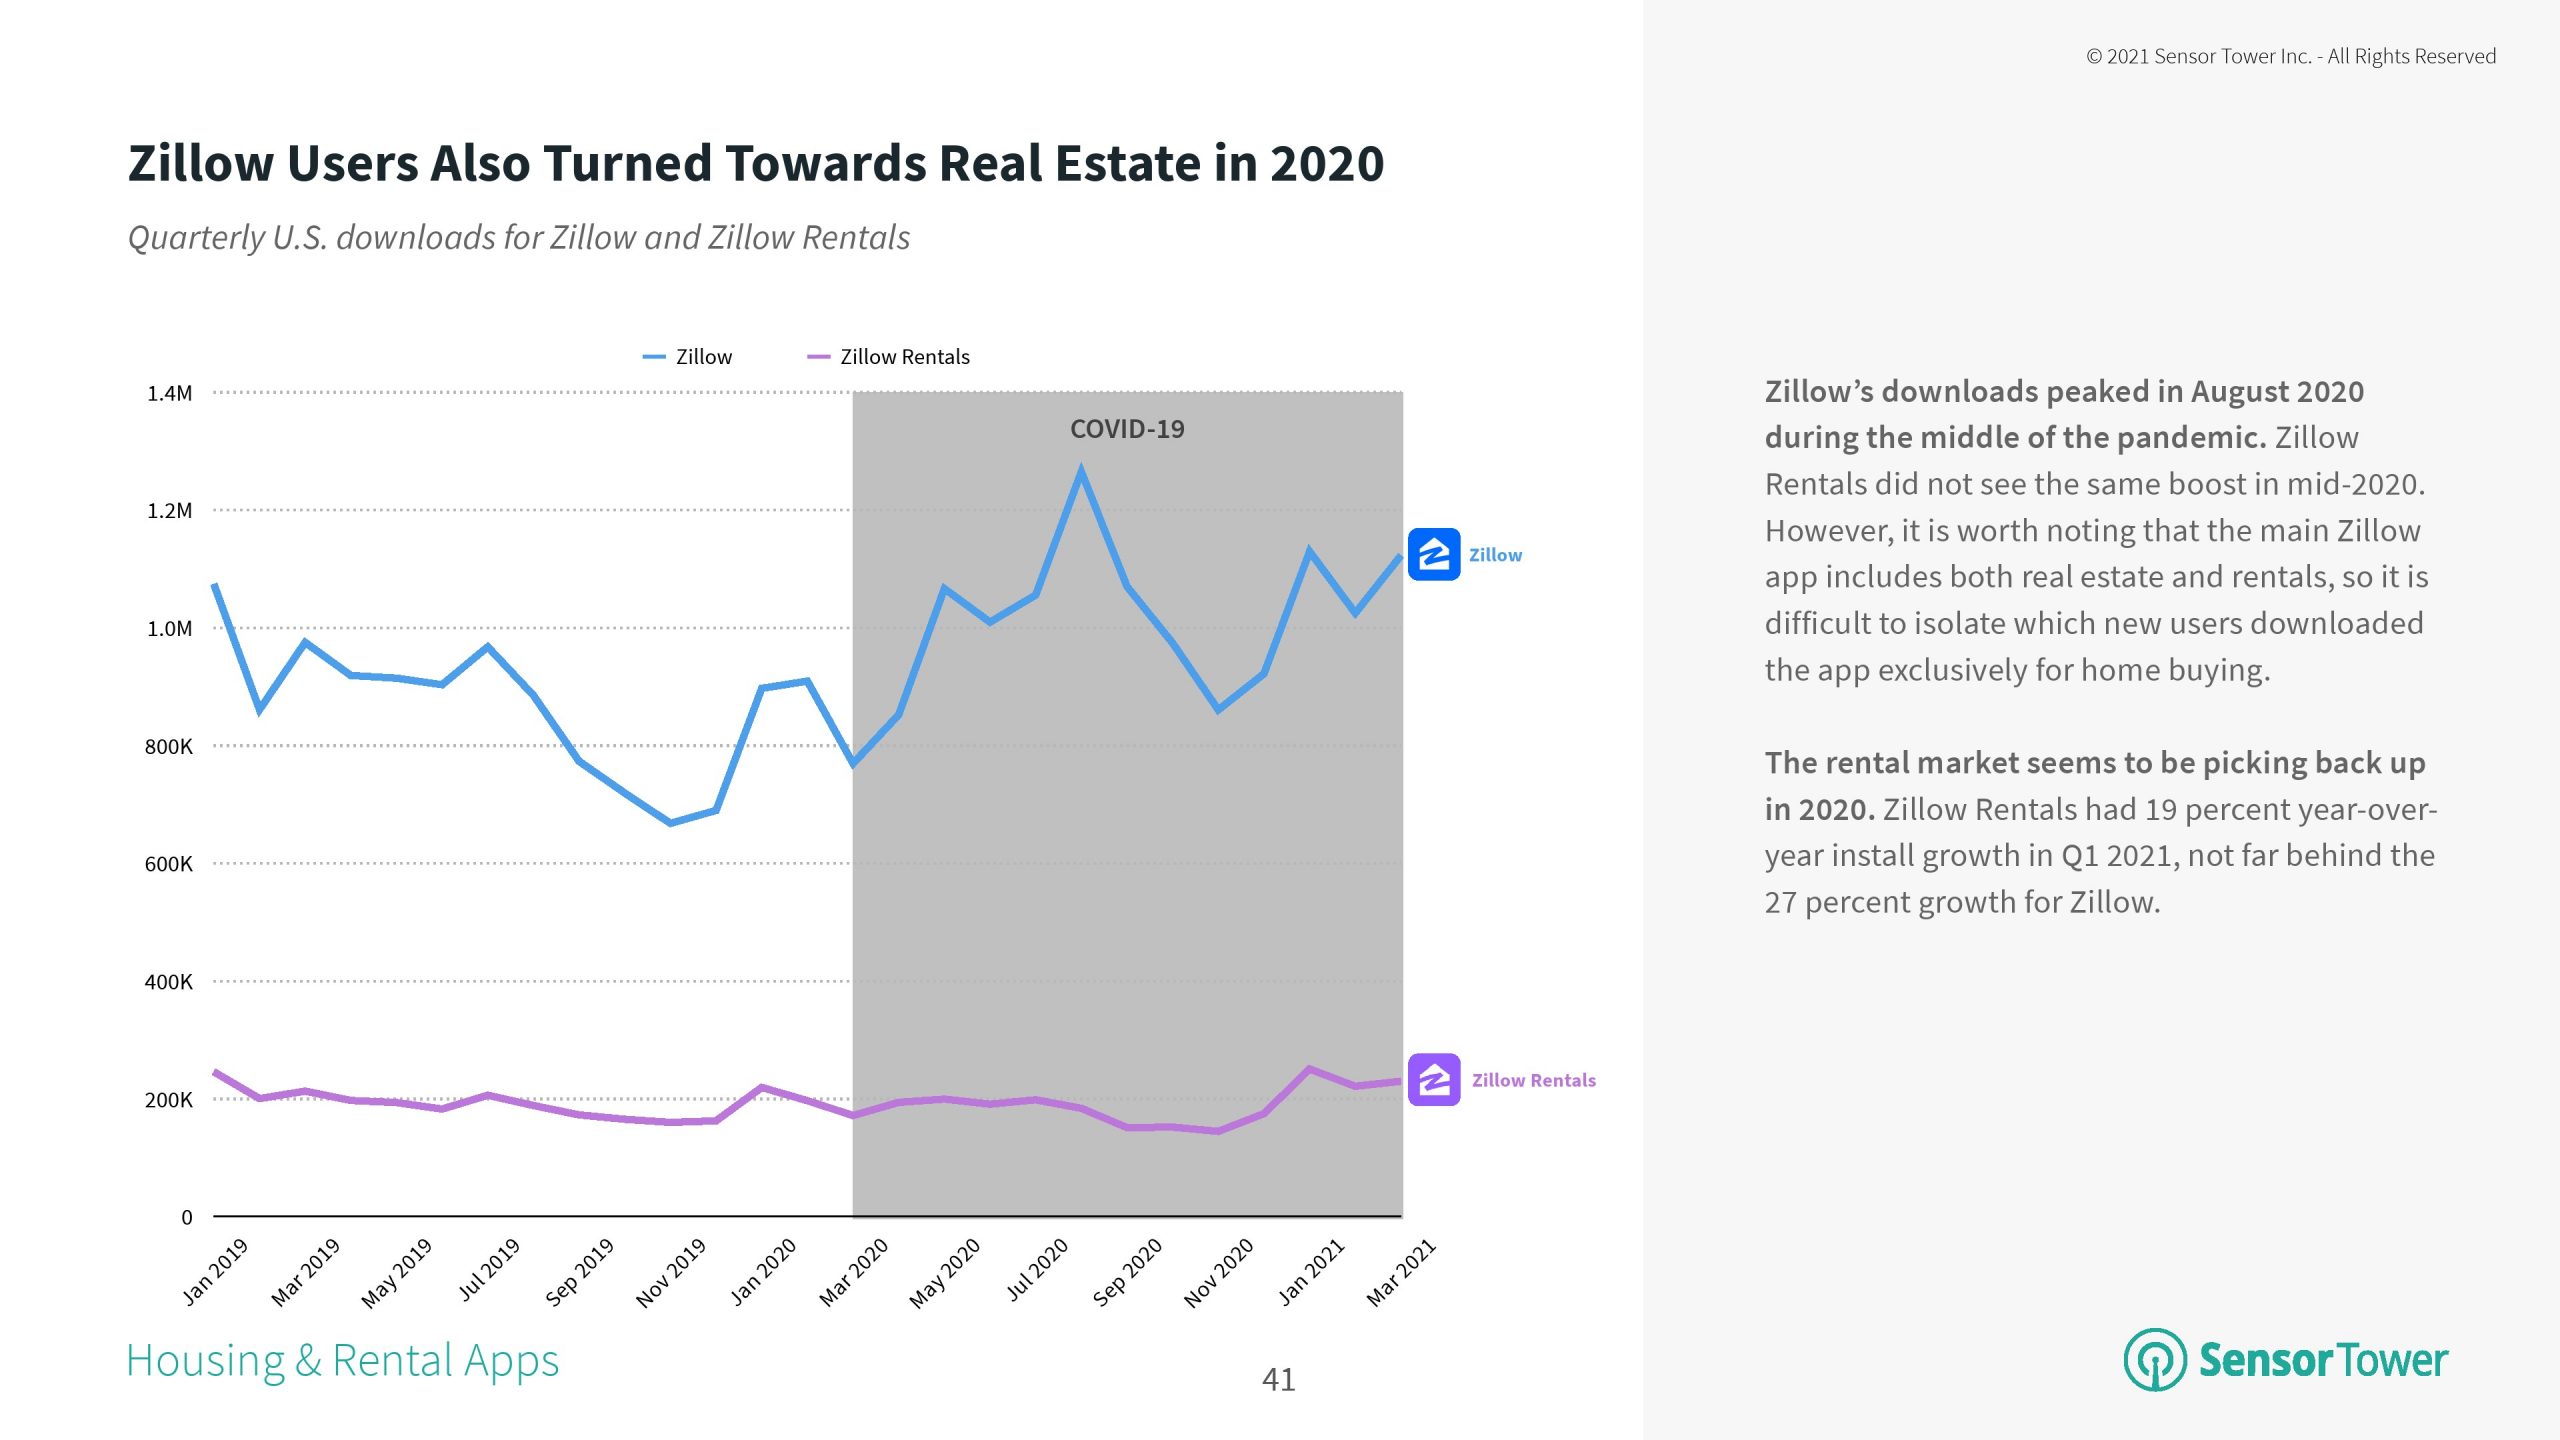Select the 'Zillow Rentals' legend label
Viewport: 2560px width, 1440px height.
click(904, 357)
